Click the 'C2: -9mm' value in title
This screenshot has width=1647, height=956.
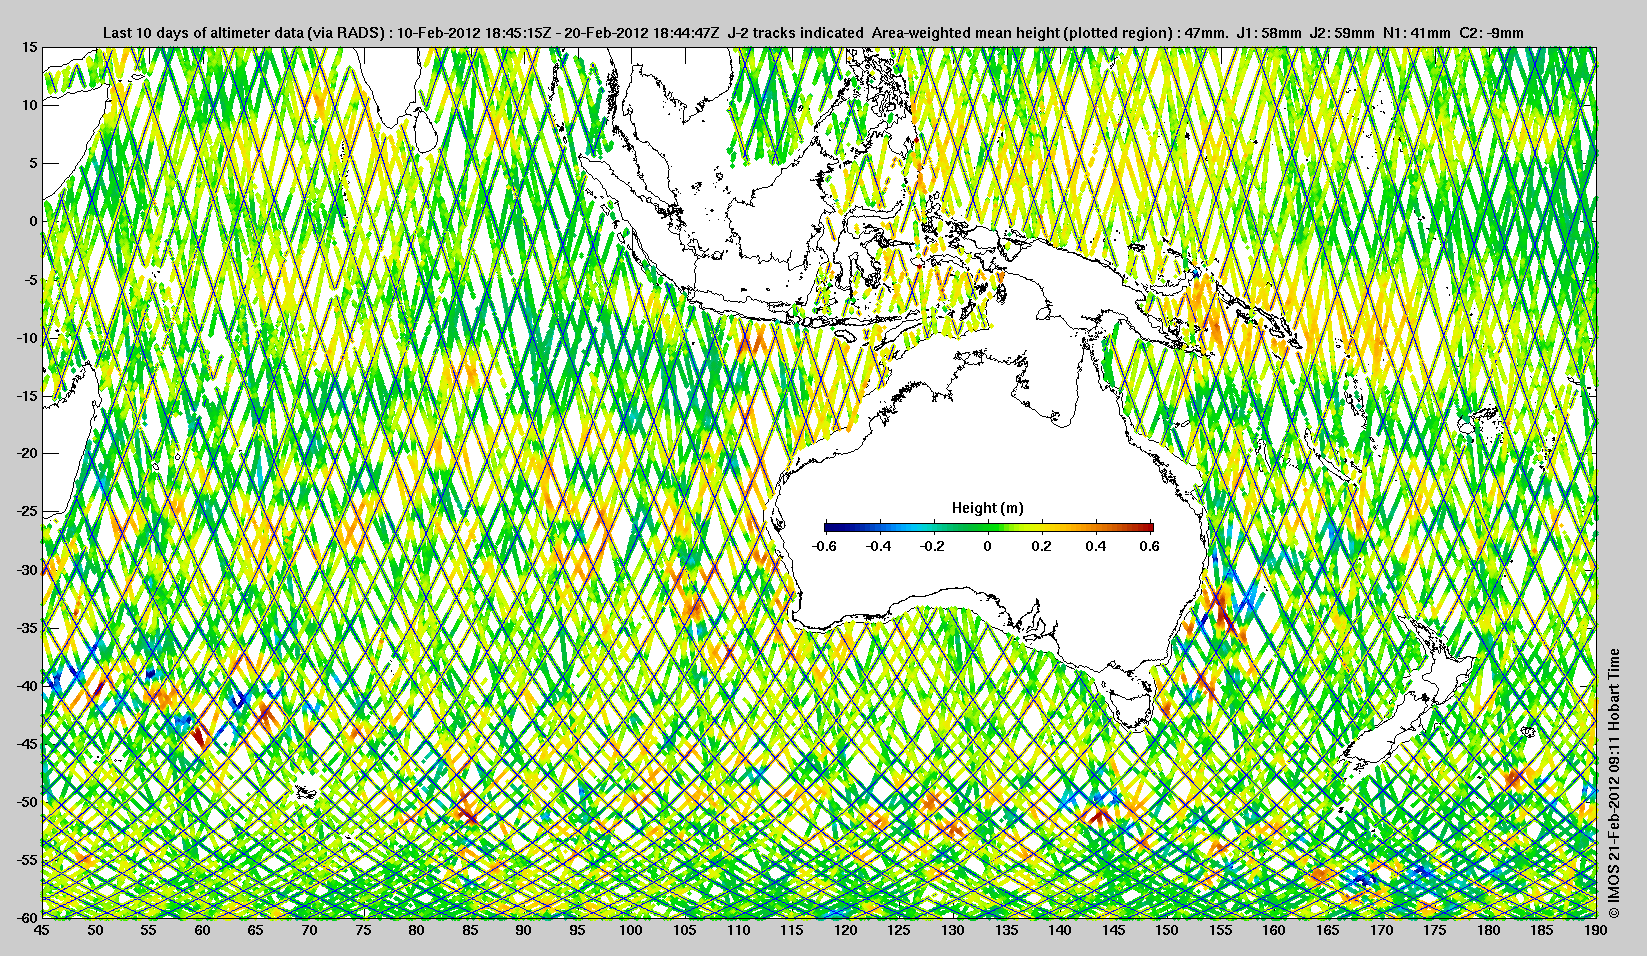point(1492,33)
